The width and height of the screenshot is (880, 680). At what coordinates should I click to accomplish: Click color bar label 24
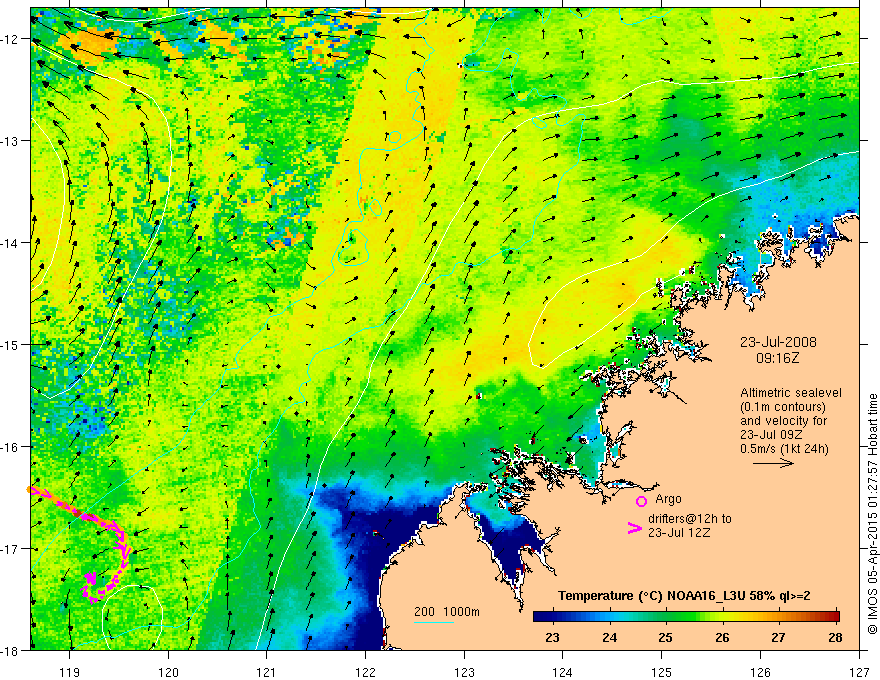tap(609, 637)
